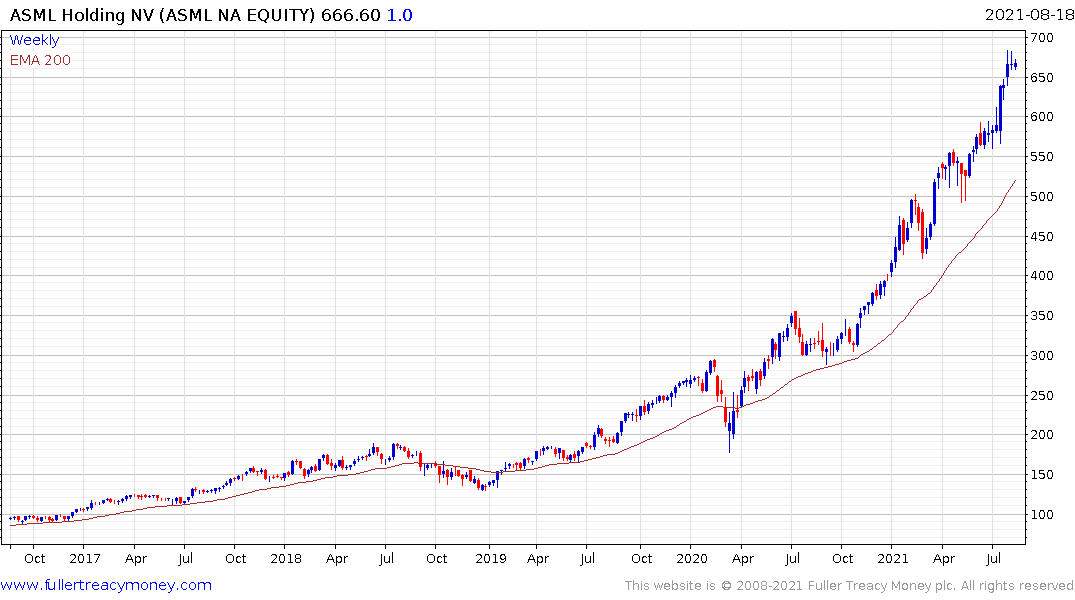Click the 700 price axis label
Viewport: 1075px width, 600px height.
pos(1041,38)
